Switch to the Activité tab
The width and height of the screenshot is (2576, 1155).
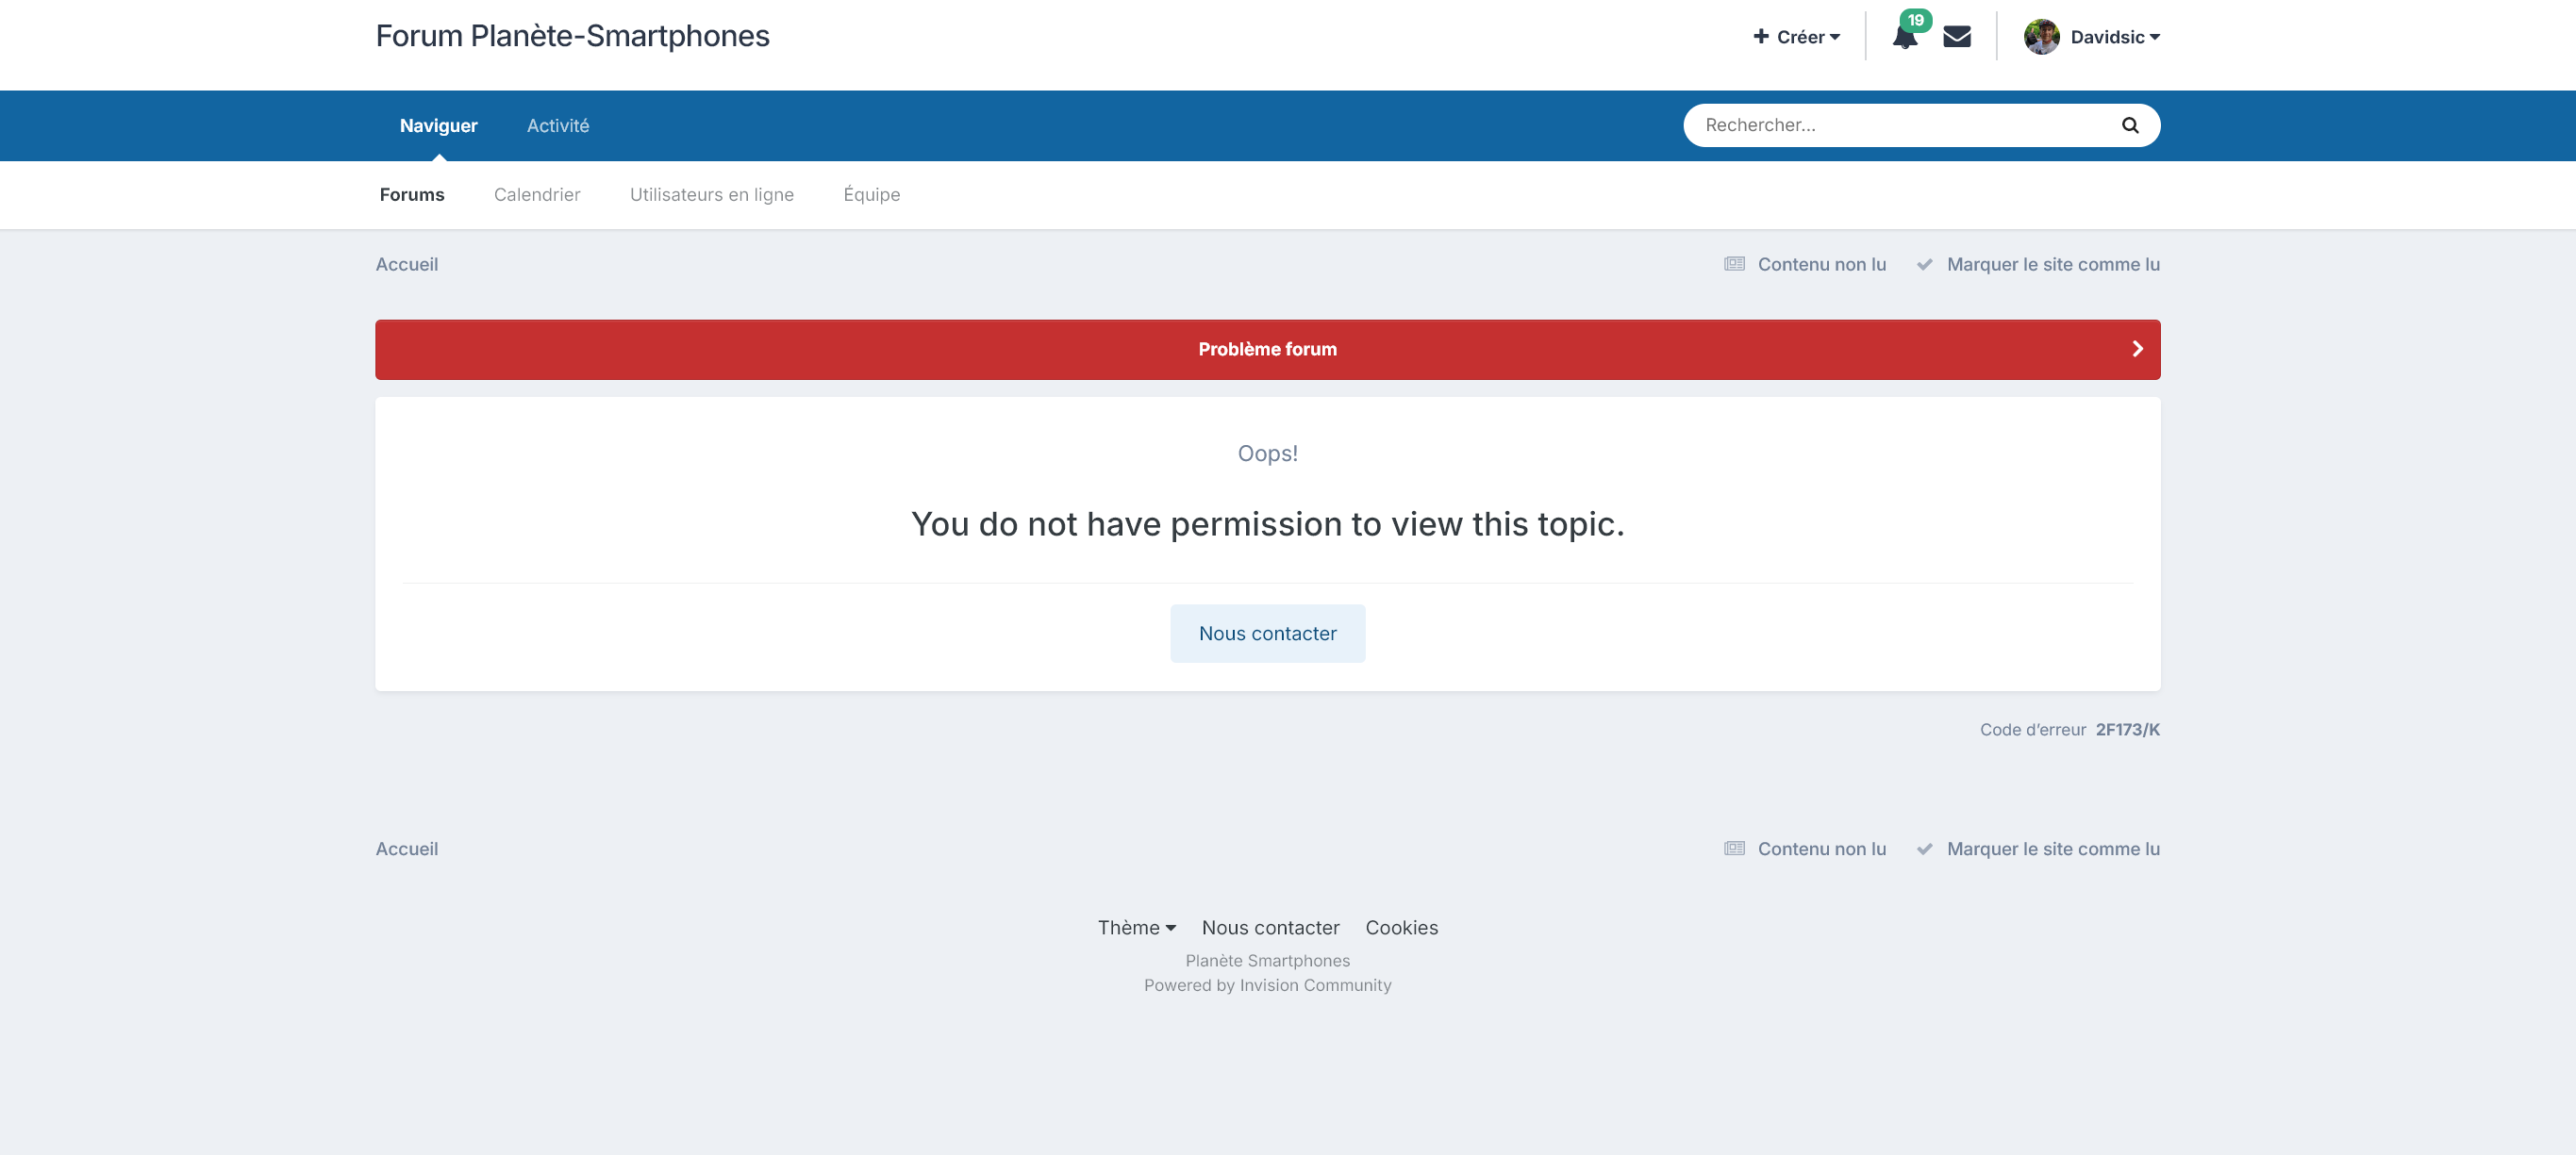(x=557, y=125)
